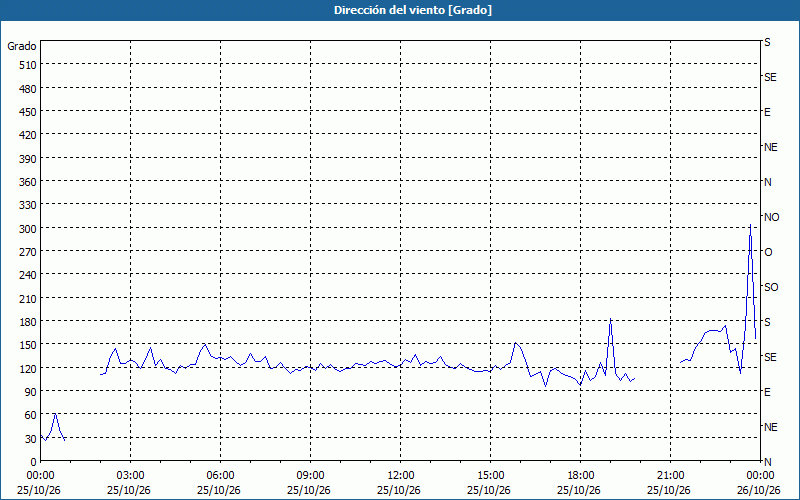Pick the 420 degree axis label

pyautogui.click(x=28, y=135)
